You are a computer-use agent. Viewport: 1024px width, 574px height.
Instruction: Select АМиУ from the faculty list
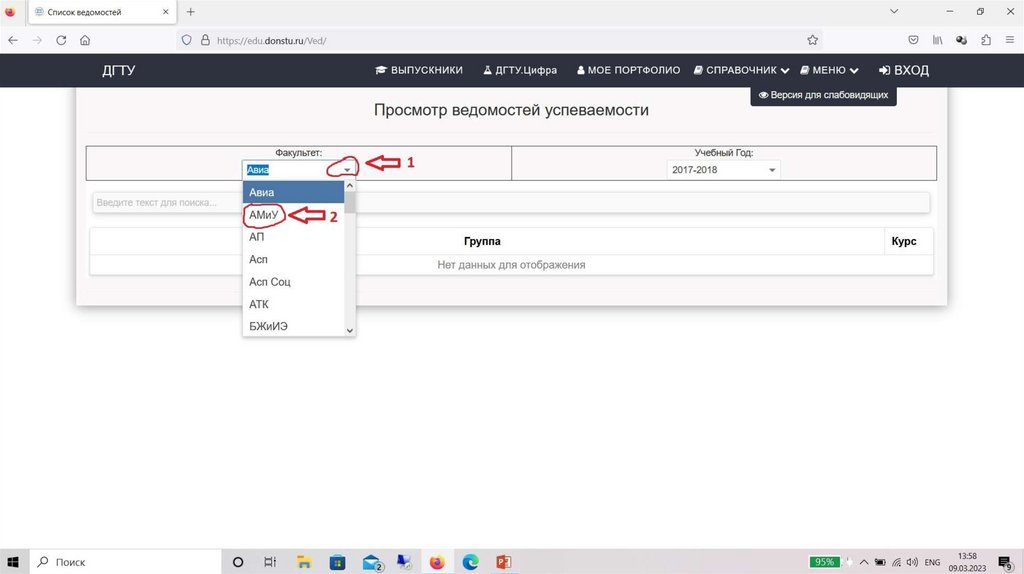(x=264, y=215)
